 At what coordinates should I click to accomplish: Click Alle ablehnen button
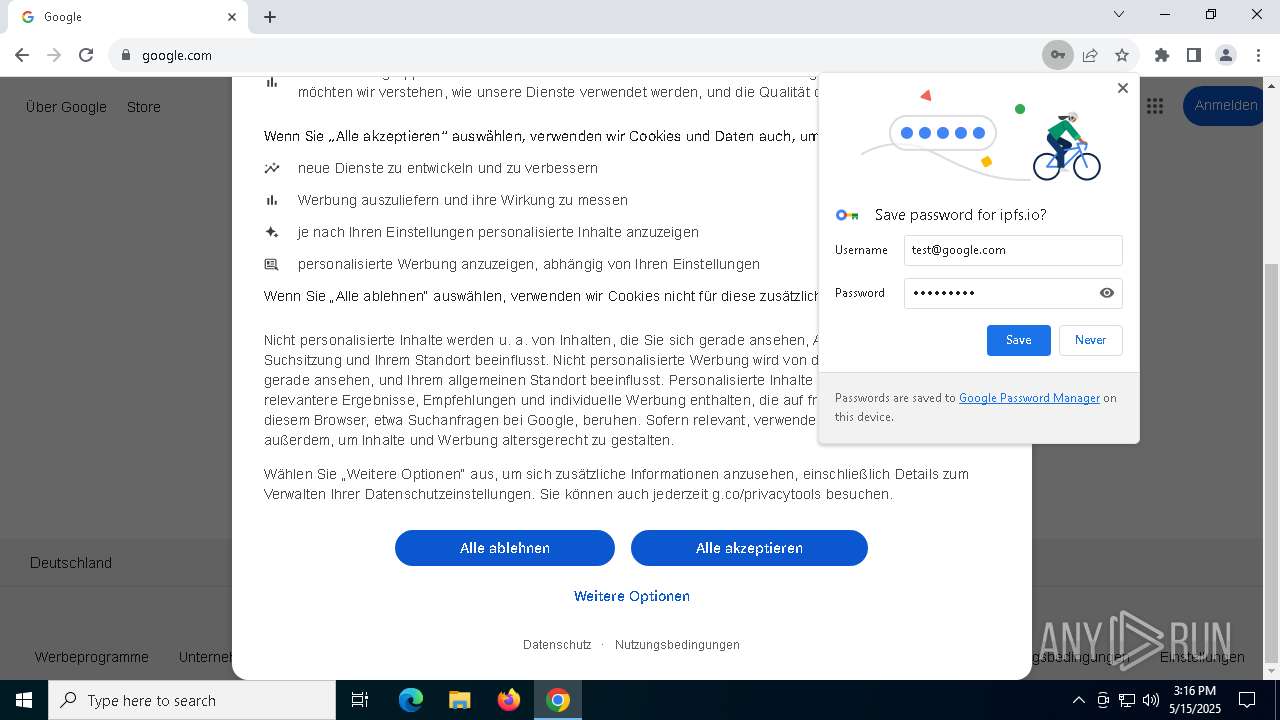[x=505, y=548]
